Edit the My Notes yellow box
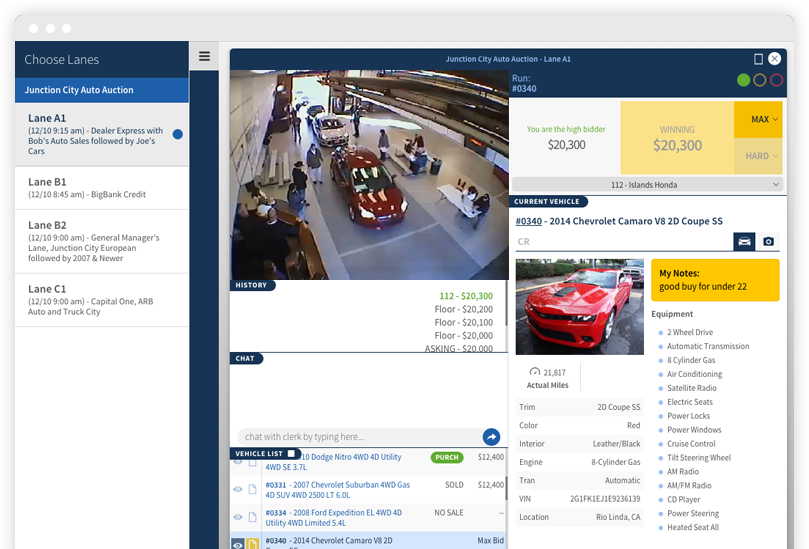The width and height of the screenshot is (809, 549). pyautogui.click(x=715, y=280)
